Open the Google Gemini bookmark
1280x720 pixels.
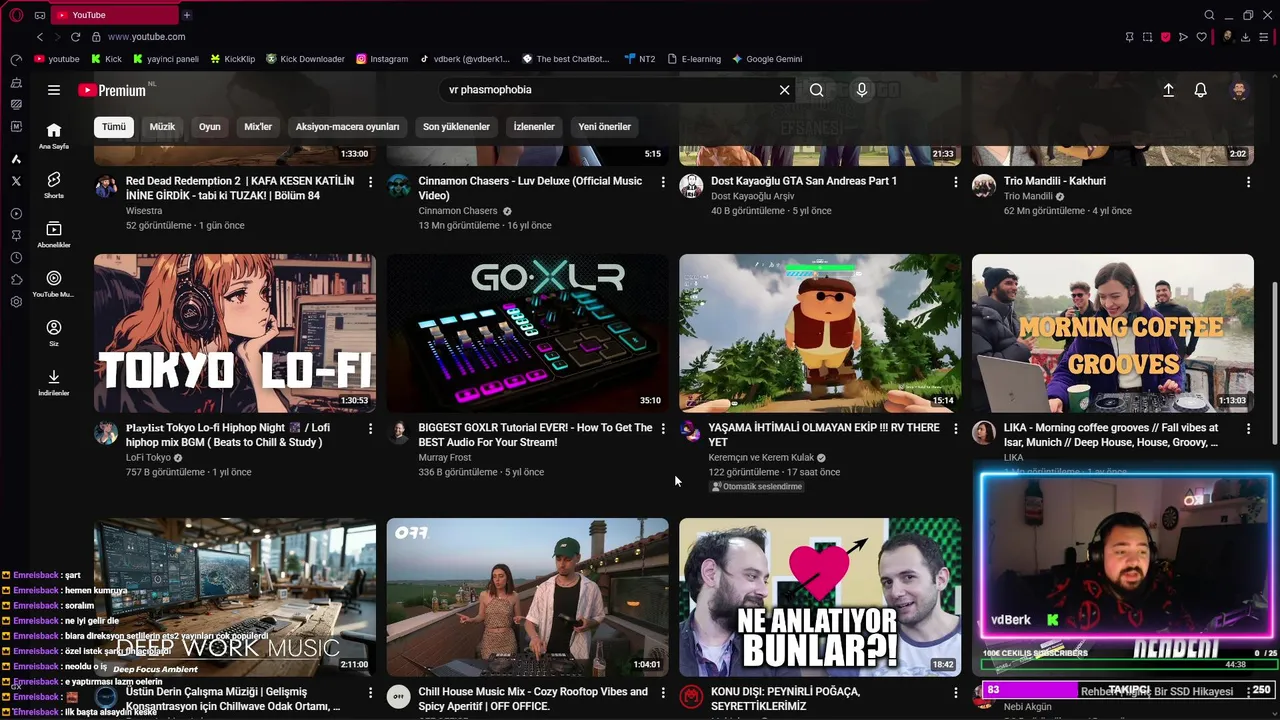[767, 59]
